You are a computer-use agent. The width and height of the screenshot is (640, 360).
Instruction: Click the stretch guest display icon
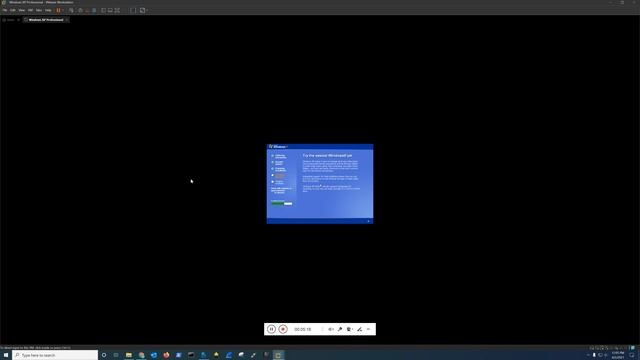point(142,10)
